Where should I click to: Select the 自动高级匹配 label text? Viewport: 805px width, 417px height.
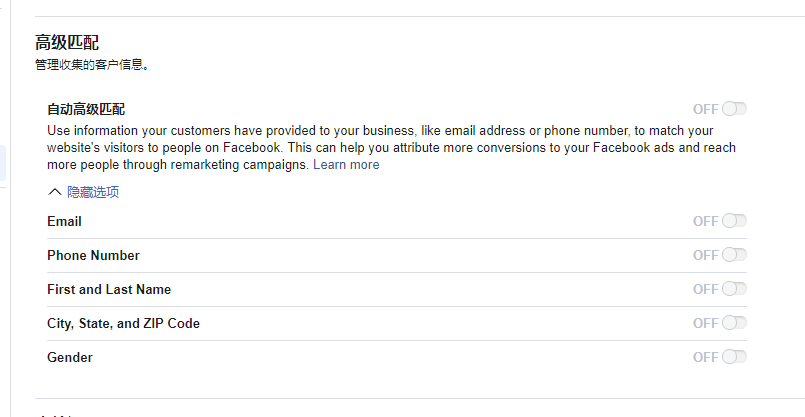pyautogui.click(x=86, y=109)
